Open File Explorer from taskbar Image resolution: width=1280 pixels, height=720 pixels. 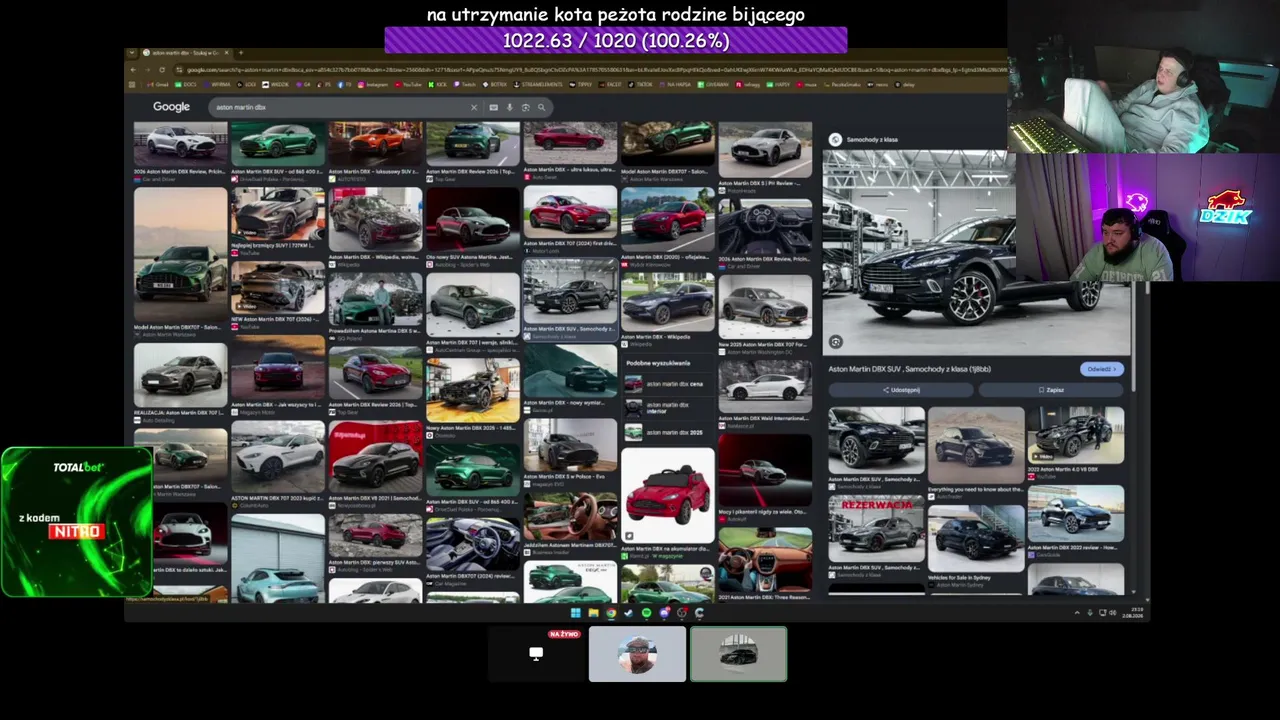(x=593, y=612)
